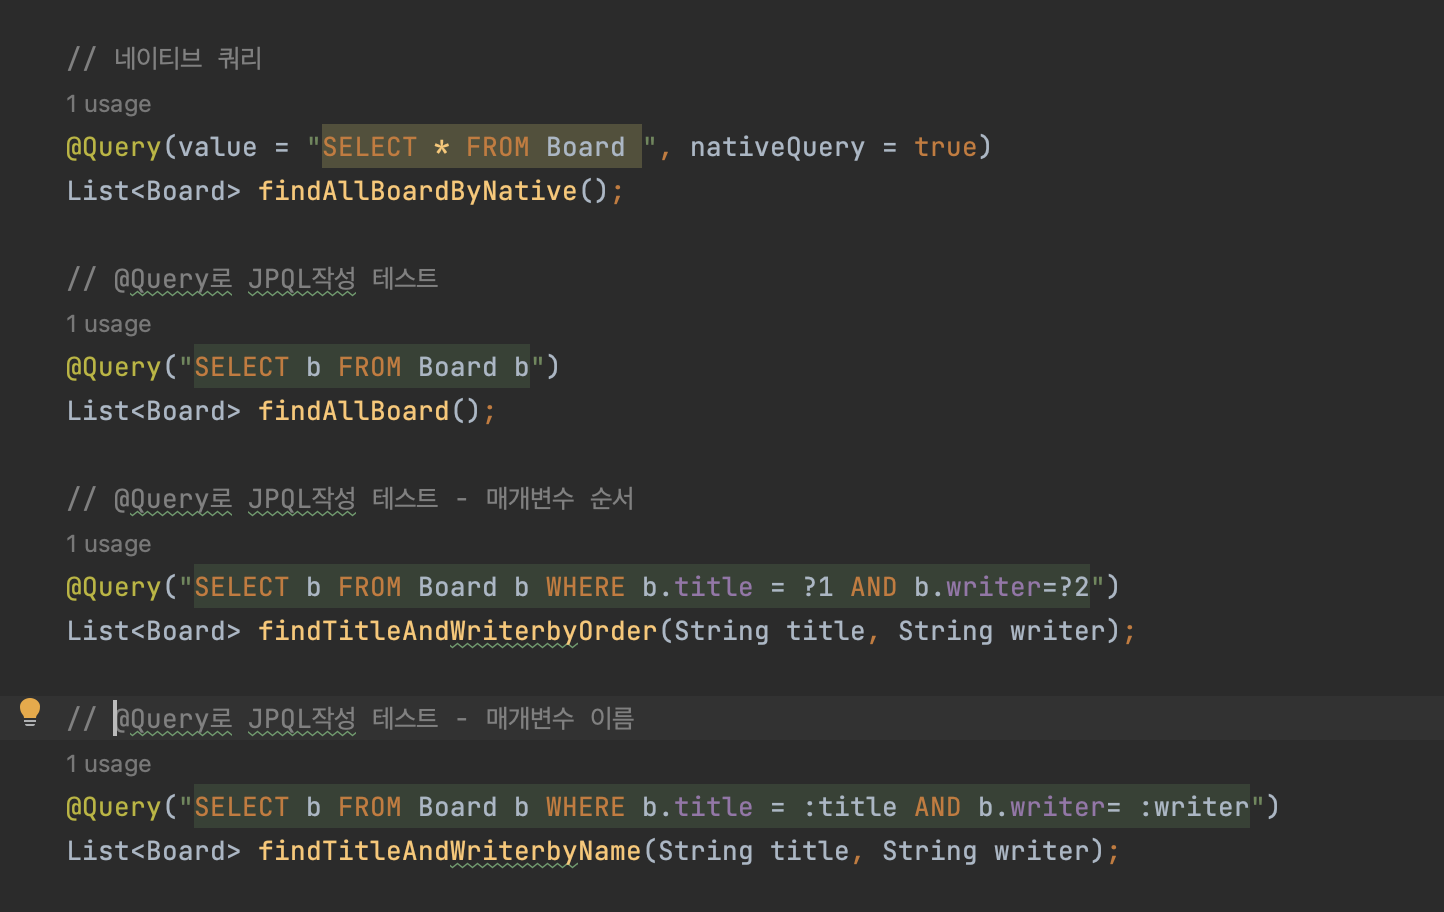Click 'List<Board>' return type of findAllBoardByNative
Image resolution: width=1444 pixels, height=912 pixels.
coord(154,191)
